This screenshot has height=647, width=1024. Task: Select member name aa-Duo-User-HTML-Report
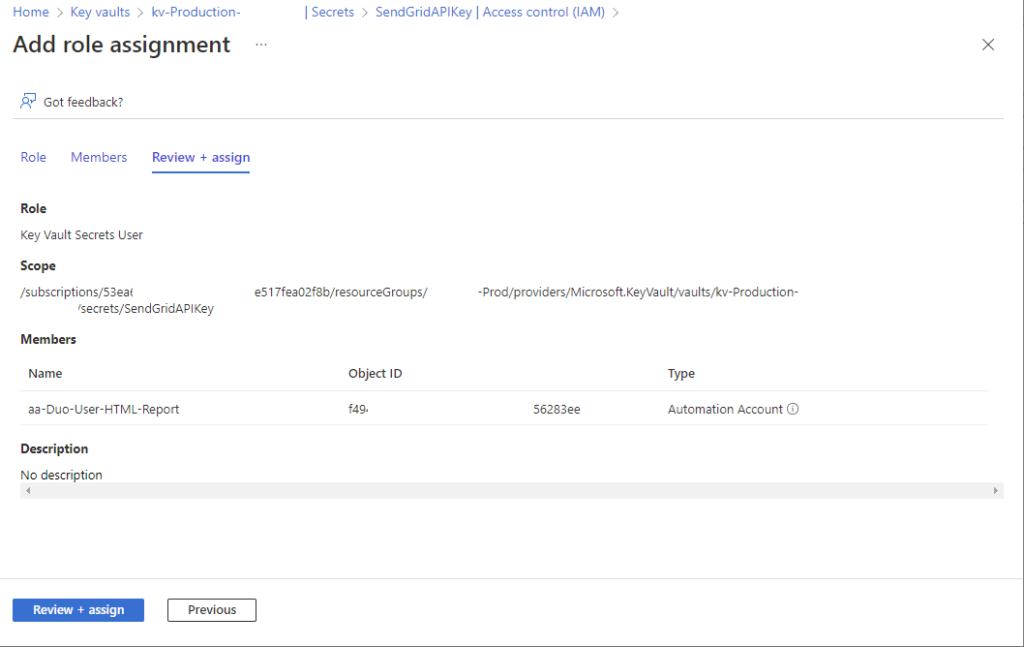tap(103, 409)
